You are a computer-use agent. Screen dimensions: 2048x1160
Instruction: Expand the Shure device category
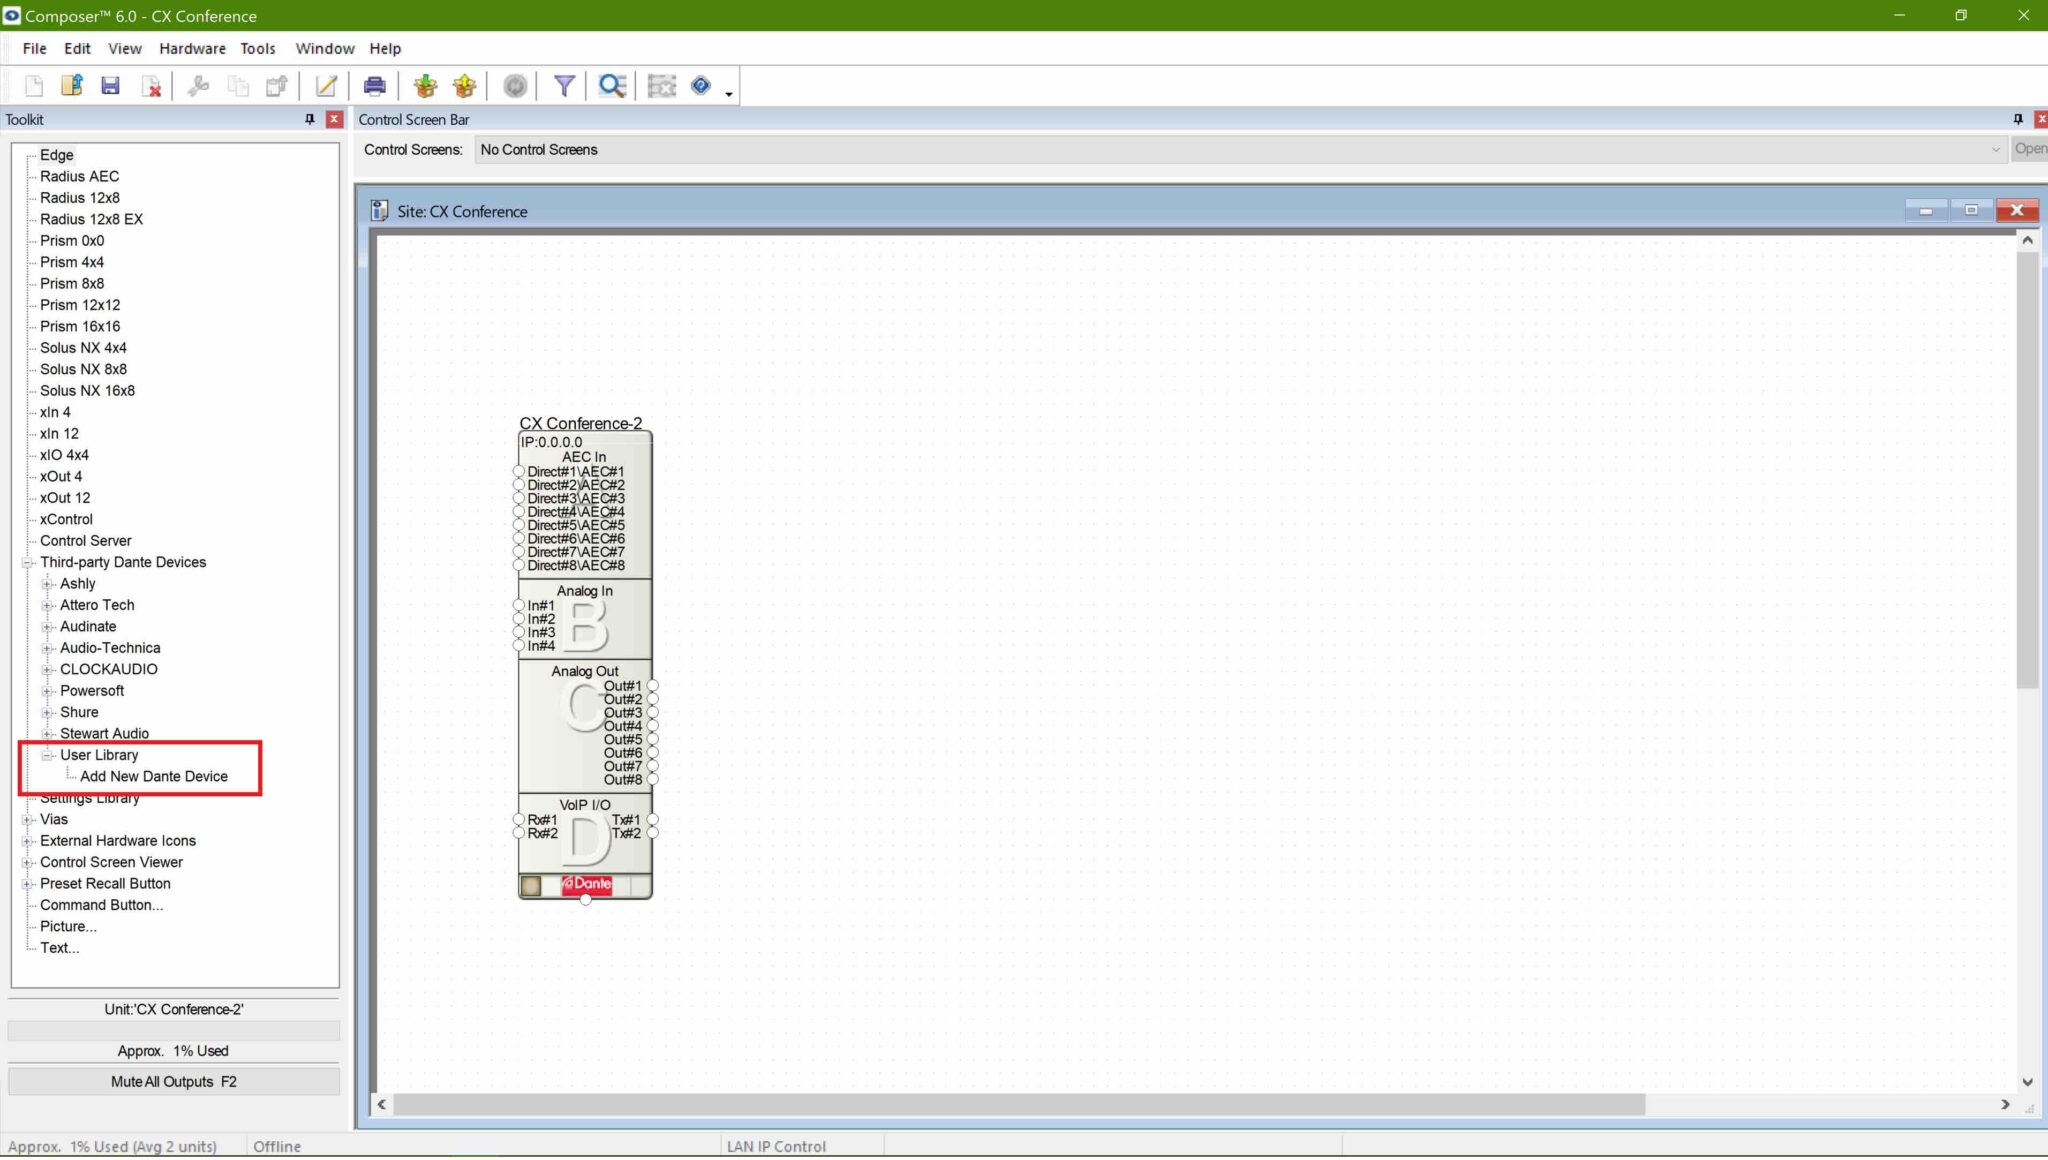point(48,712)
